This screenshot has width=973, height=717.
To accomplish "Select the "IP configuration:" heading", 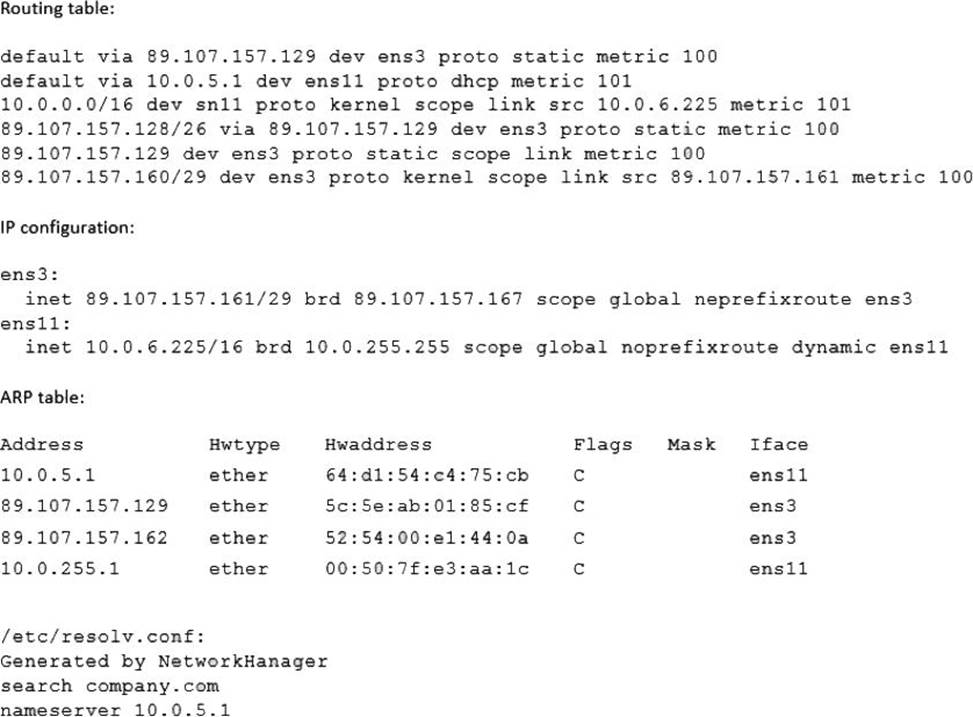I will 65,227.
